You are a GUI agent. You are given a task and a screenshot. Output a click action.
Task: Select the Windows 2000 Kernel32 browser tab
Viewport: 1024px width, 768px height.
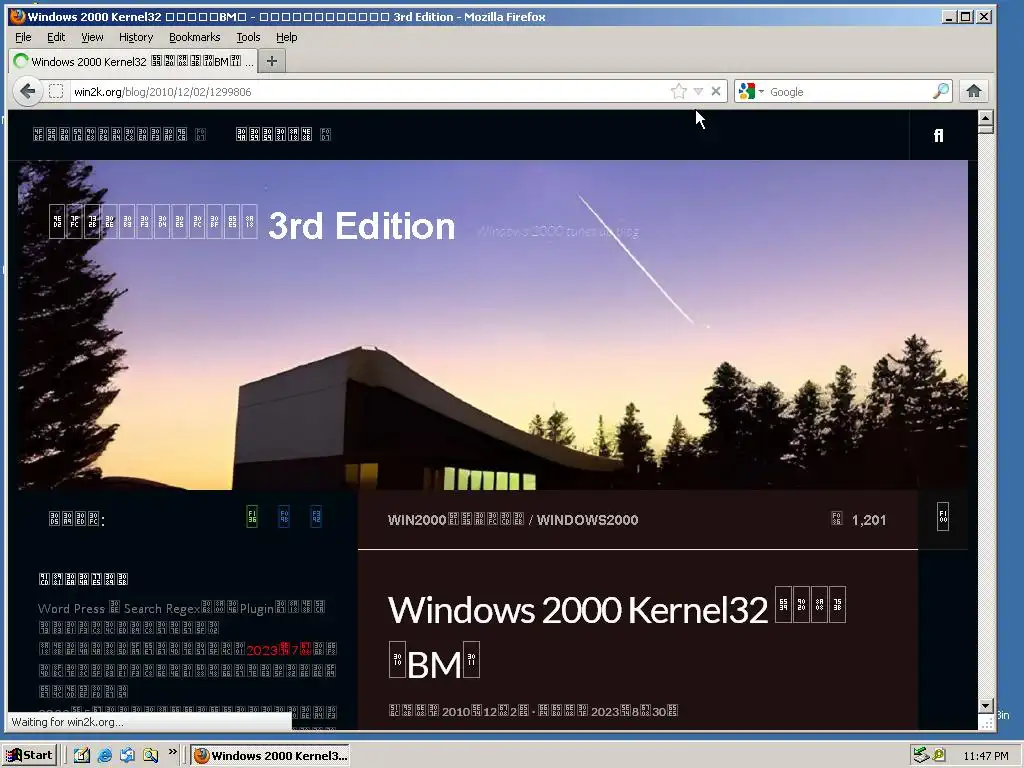click(133, 61)
